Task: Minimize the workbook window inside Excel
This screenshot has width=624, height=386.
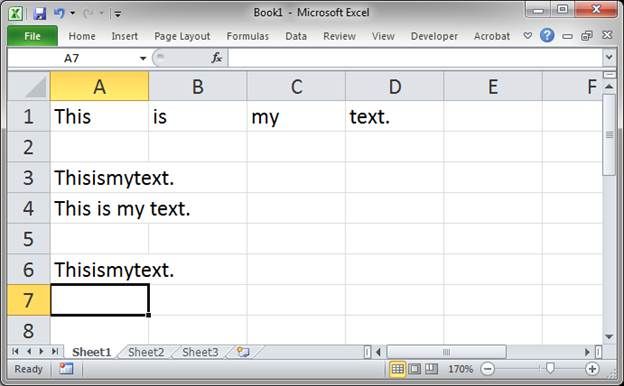Action: coord(567,36)
